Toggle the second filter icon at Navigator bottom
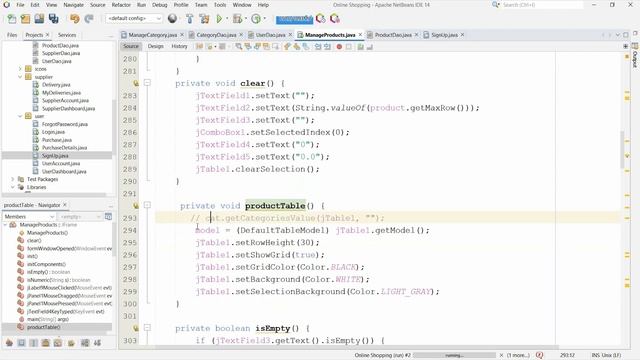 (x=21, y=343)
